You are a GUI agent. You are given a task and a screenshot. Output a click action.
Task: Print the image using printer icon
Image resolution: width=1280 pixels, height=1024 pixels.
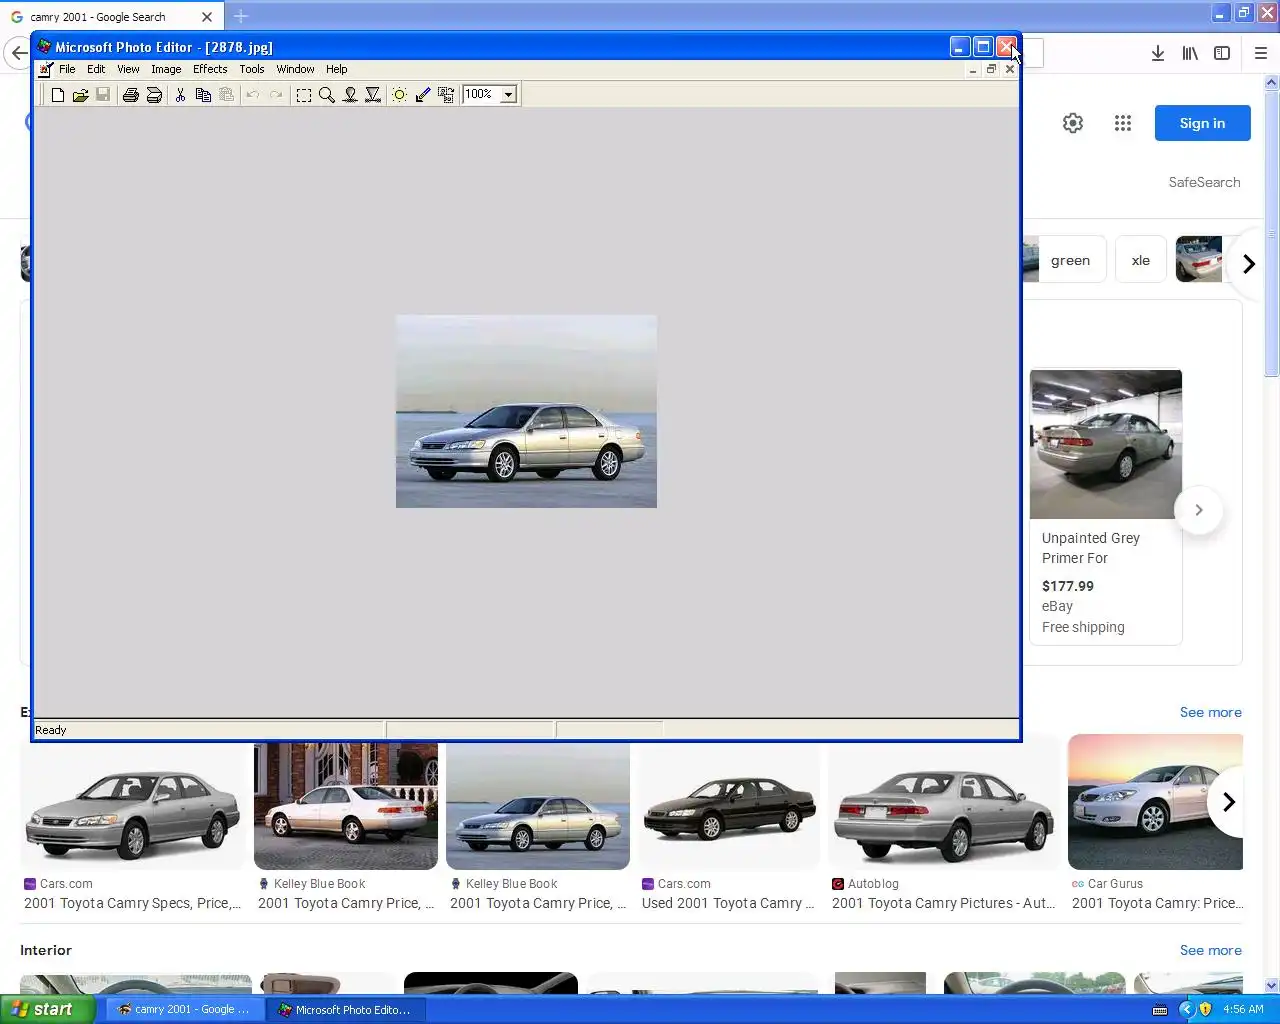point(130,95)
